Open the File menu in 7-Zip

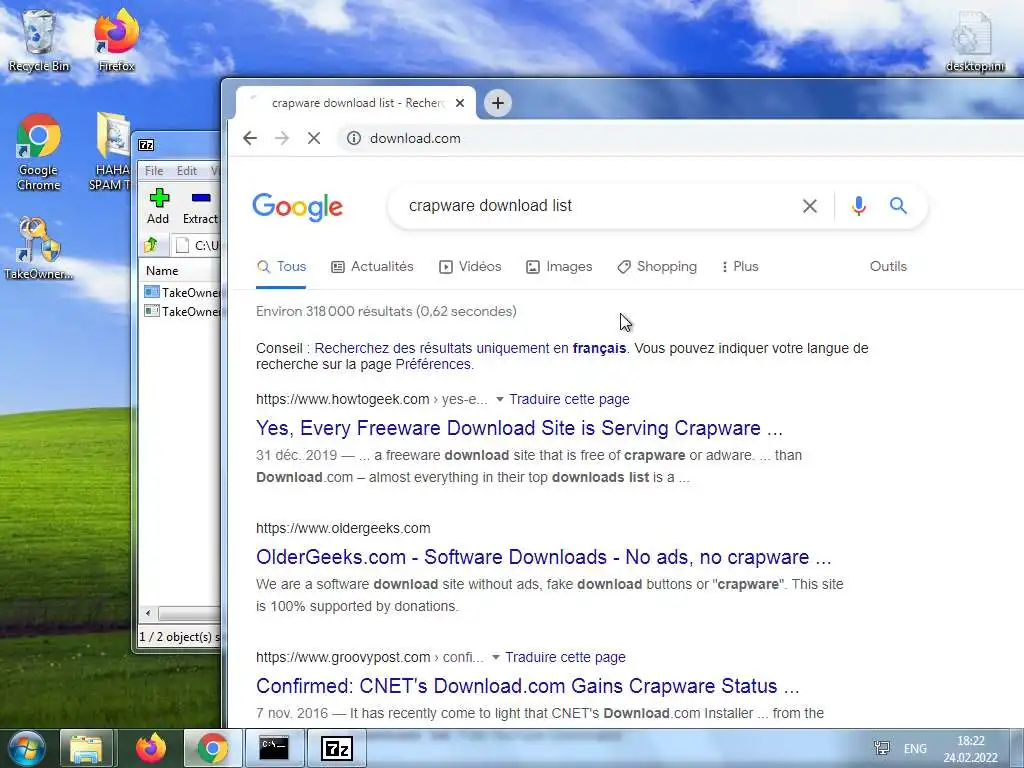tap(154, 170)
